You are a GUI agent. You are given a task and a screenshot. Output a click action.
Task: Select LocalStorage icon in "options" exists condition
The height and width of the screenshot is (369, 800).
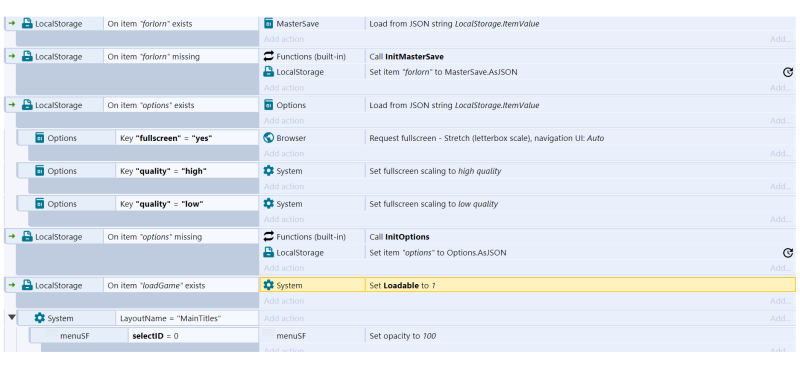click(27, 105)
